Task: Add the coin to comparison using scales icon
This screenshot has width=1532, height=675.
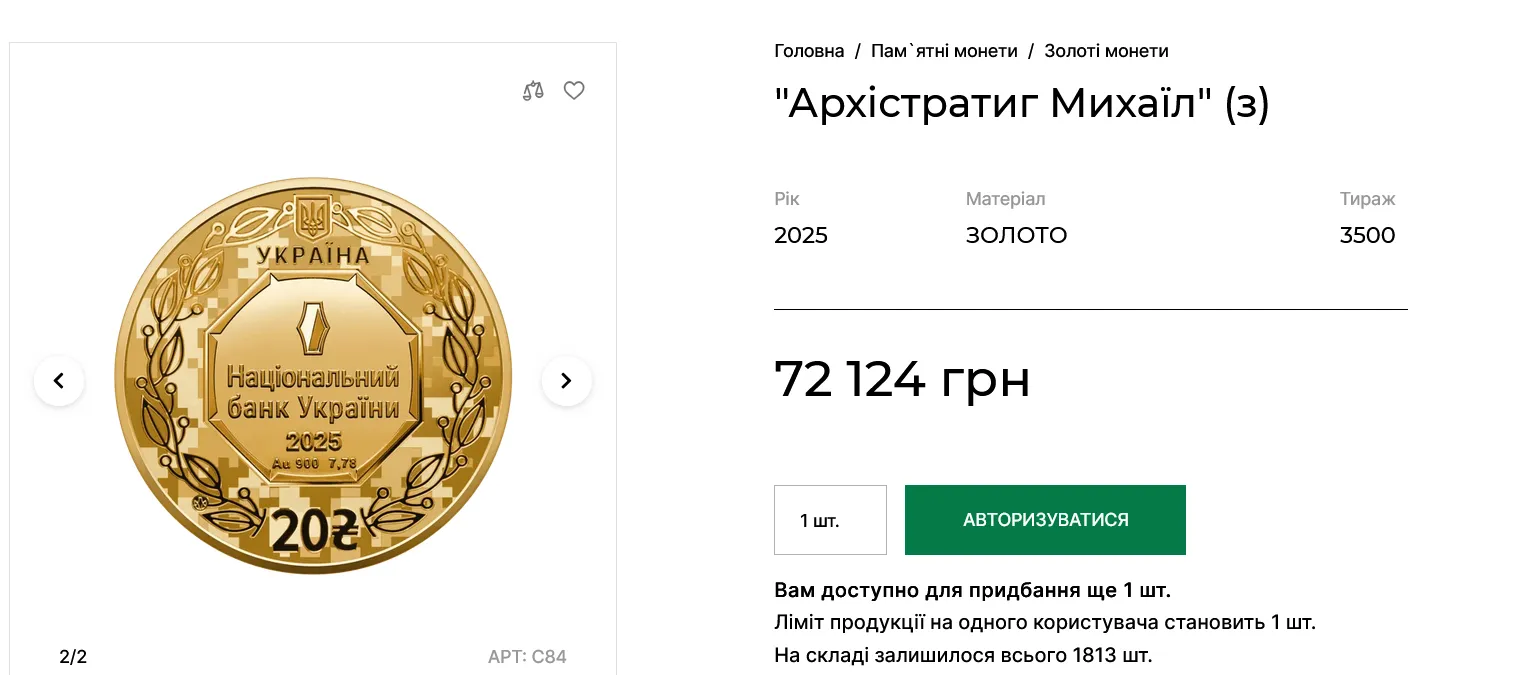Action: coord(532,90)
